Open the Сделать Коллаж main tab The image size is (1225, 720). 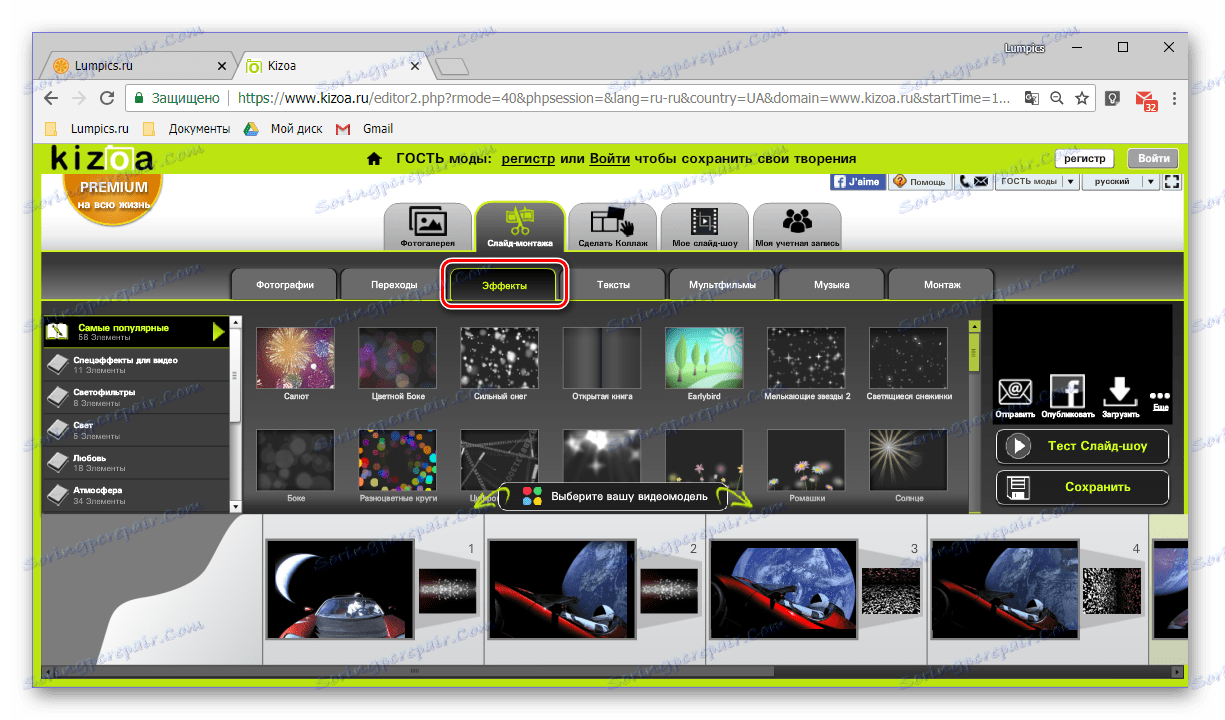click(x=612, y=226)
